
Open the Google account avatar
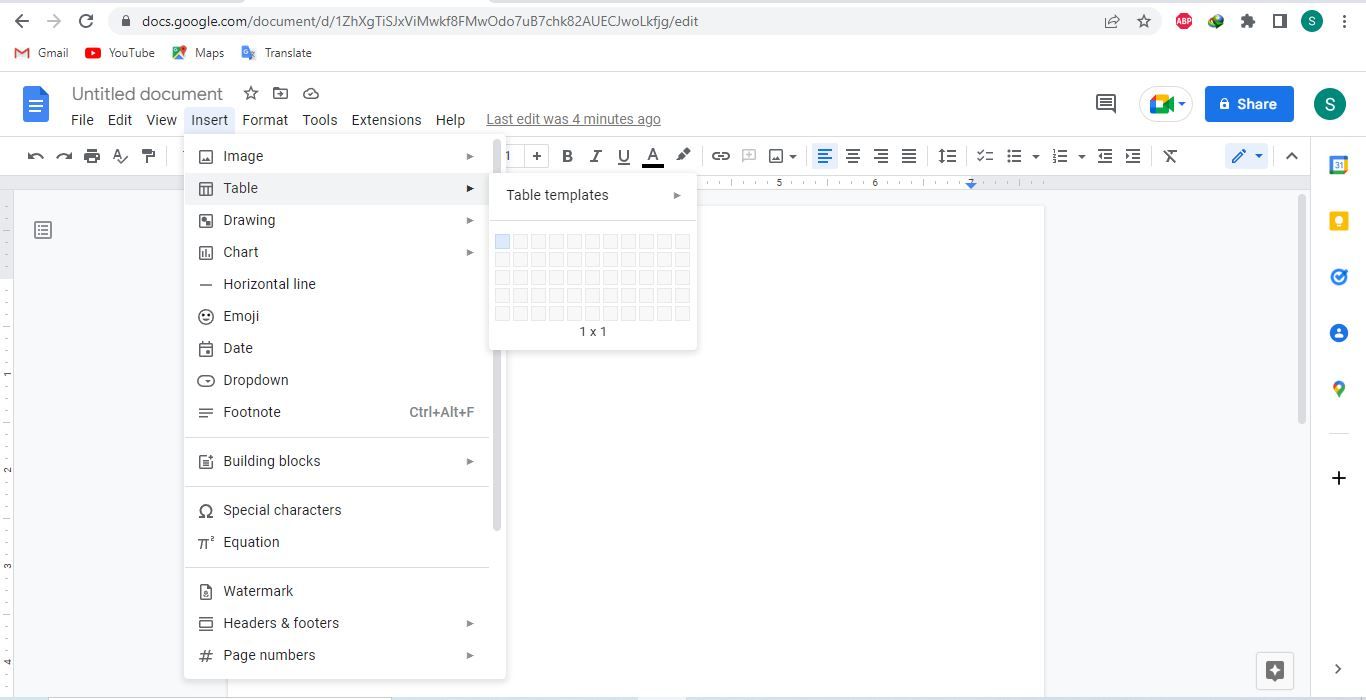pos(1329,104)
